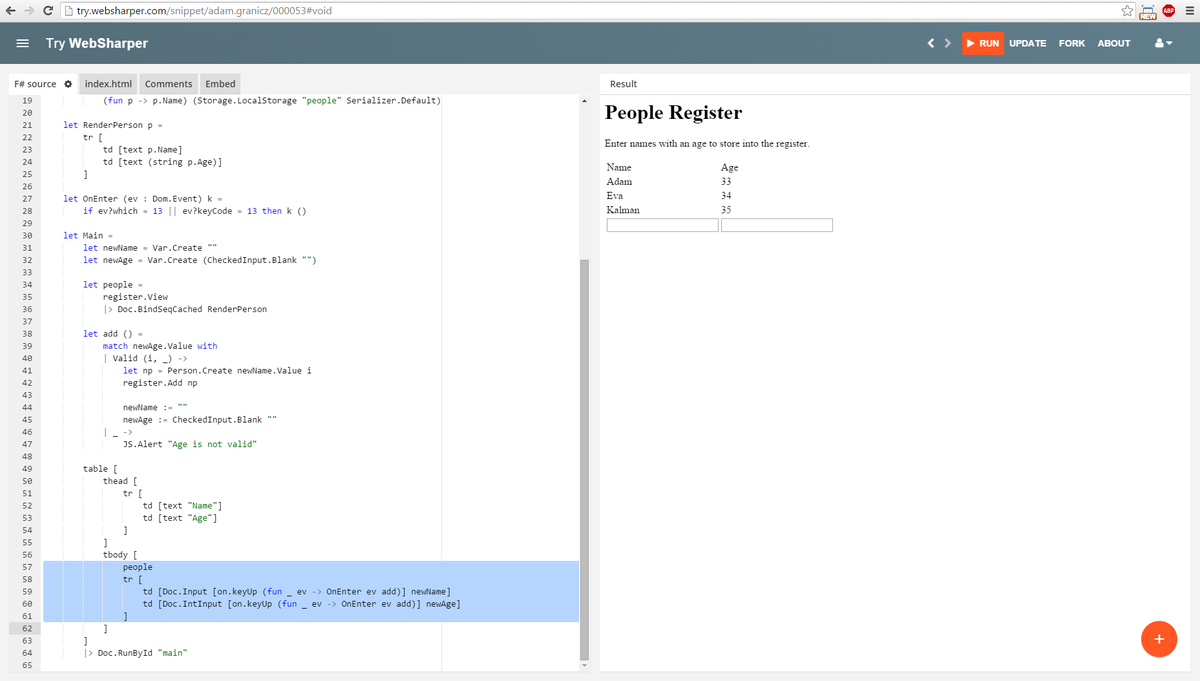Click line number 30 in the gutter
This screenshot has height=681, width=1200.
click(x=26, y=235)
